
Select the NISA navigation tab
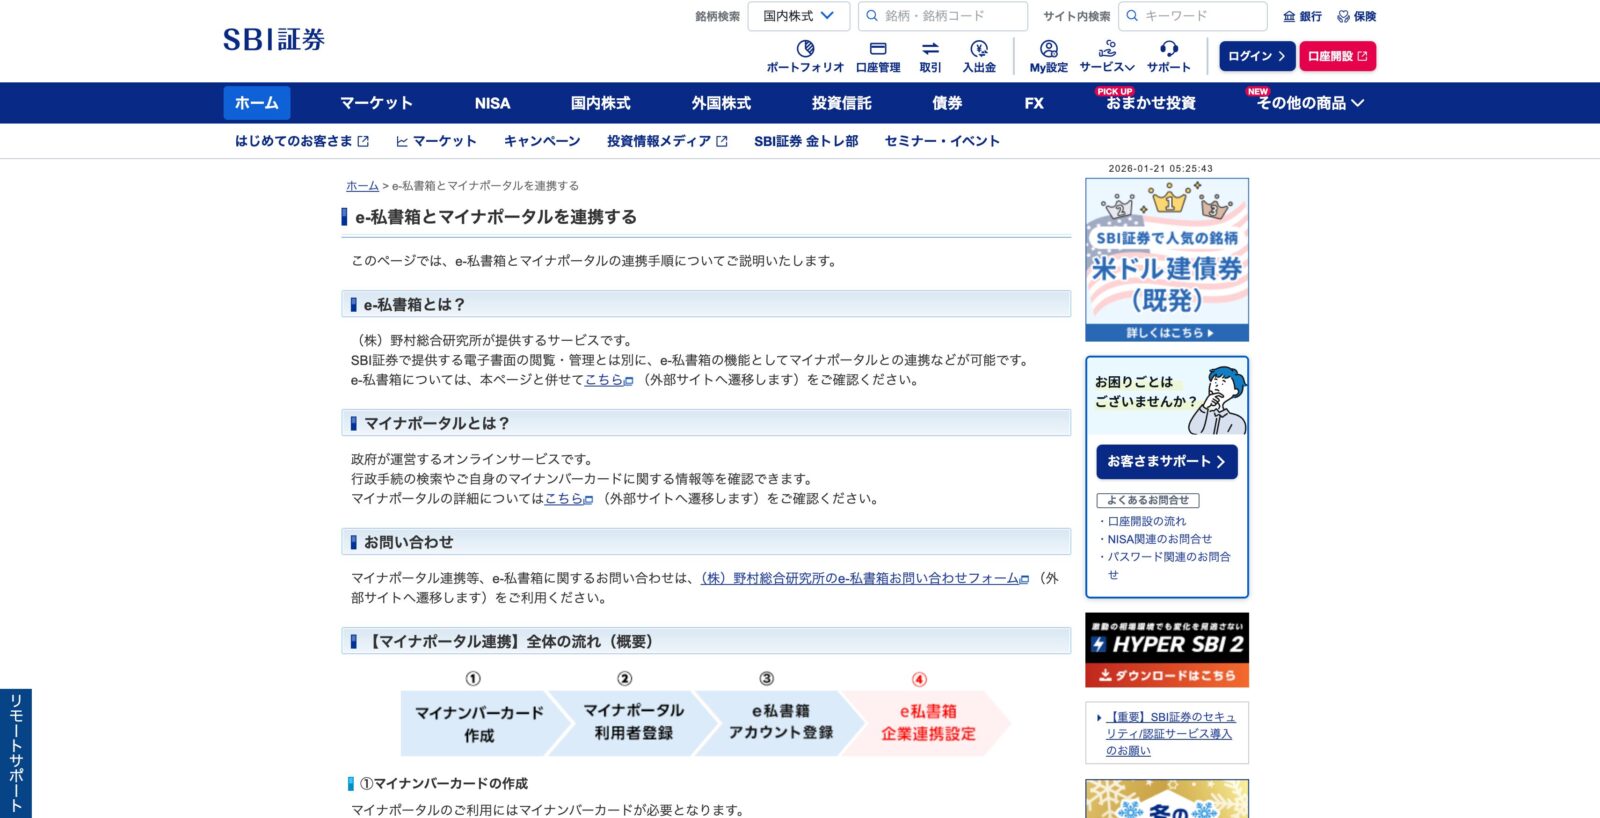492,103
